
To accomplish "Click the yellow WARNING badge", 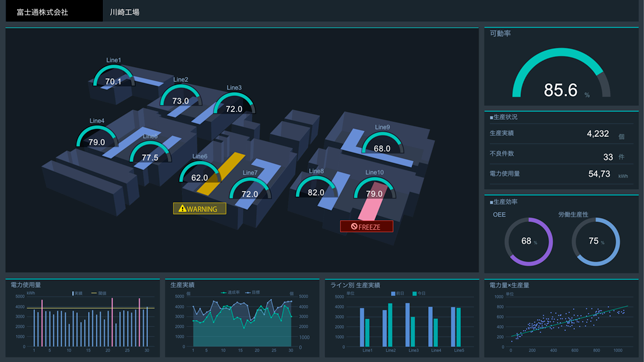I will tap(200, 208).
